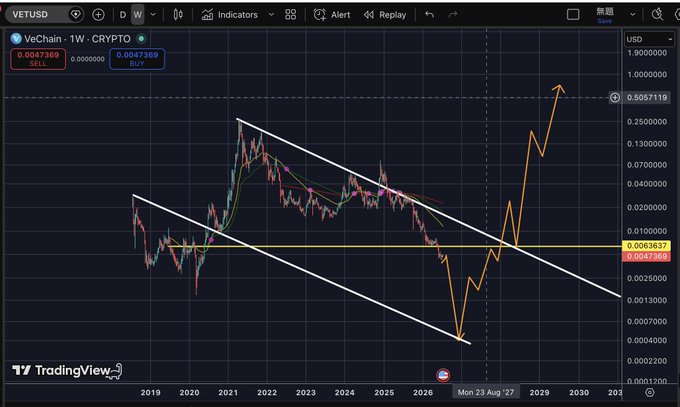Click the red SELL price button
Screen dimensions: 680x407
coord(38,59)
